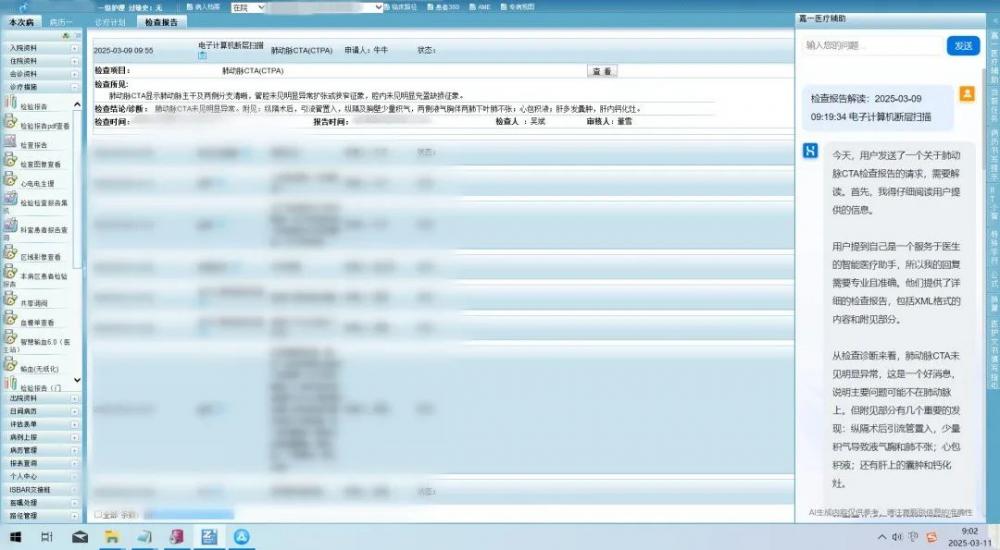Image resolution: width=1000 pixels, height=550 pixels.
Task: Select the 检查报告 tab
Action: (161, 22)
